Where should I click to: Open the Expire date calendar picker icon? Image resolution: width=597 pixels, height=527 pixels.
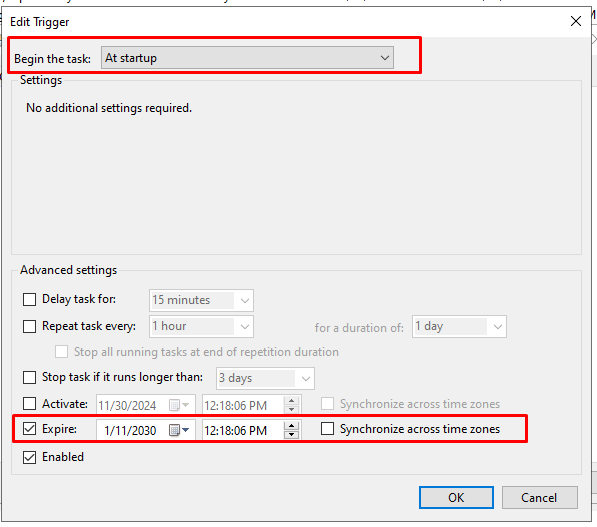click(x=179, y=430)
